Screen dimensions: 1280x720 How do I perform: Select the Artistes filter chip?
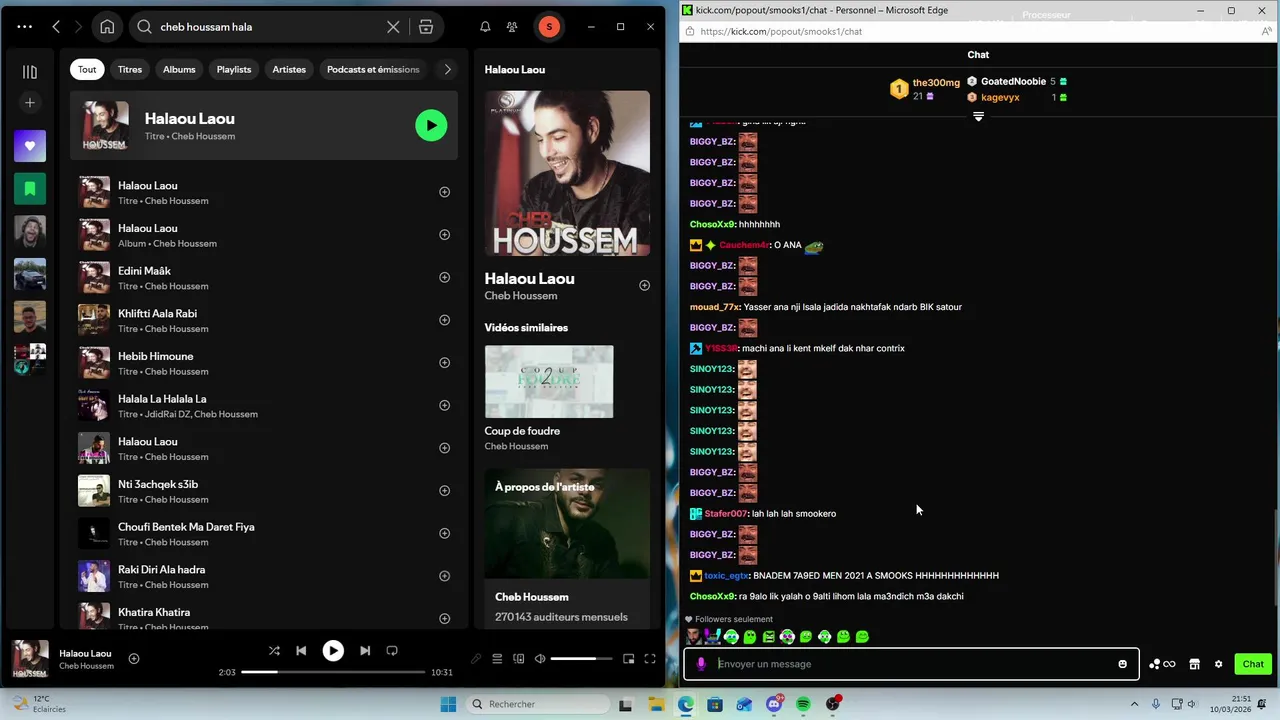tap(289, 69)
